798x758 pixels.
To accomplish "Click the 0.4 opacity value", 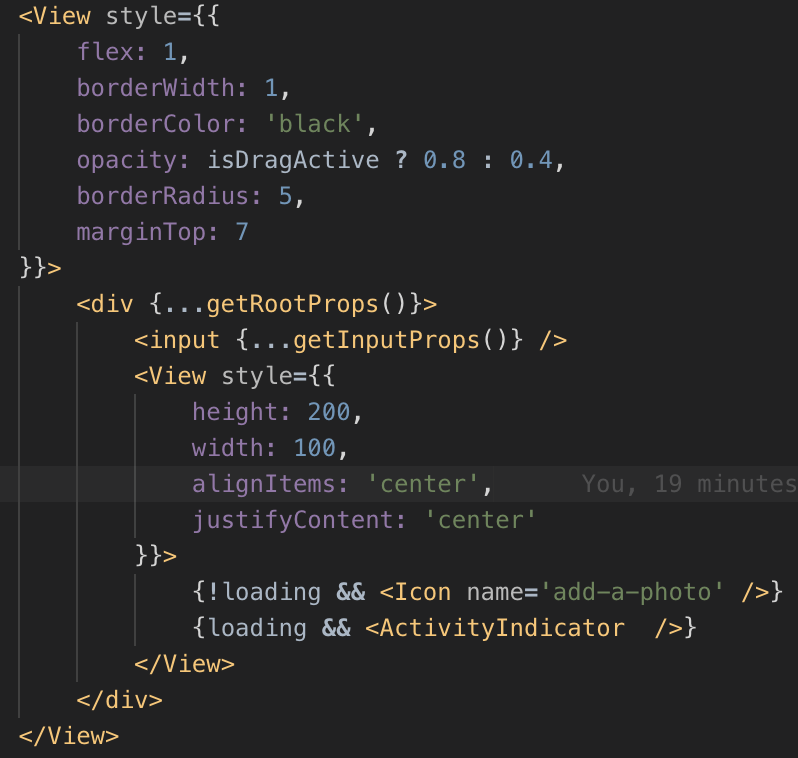I will pos(531,160).
